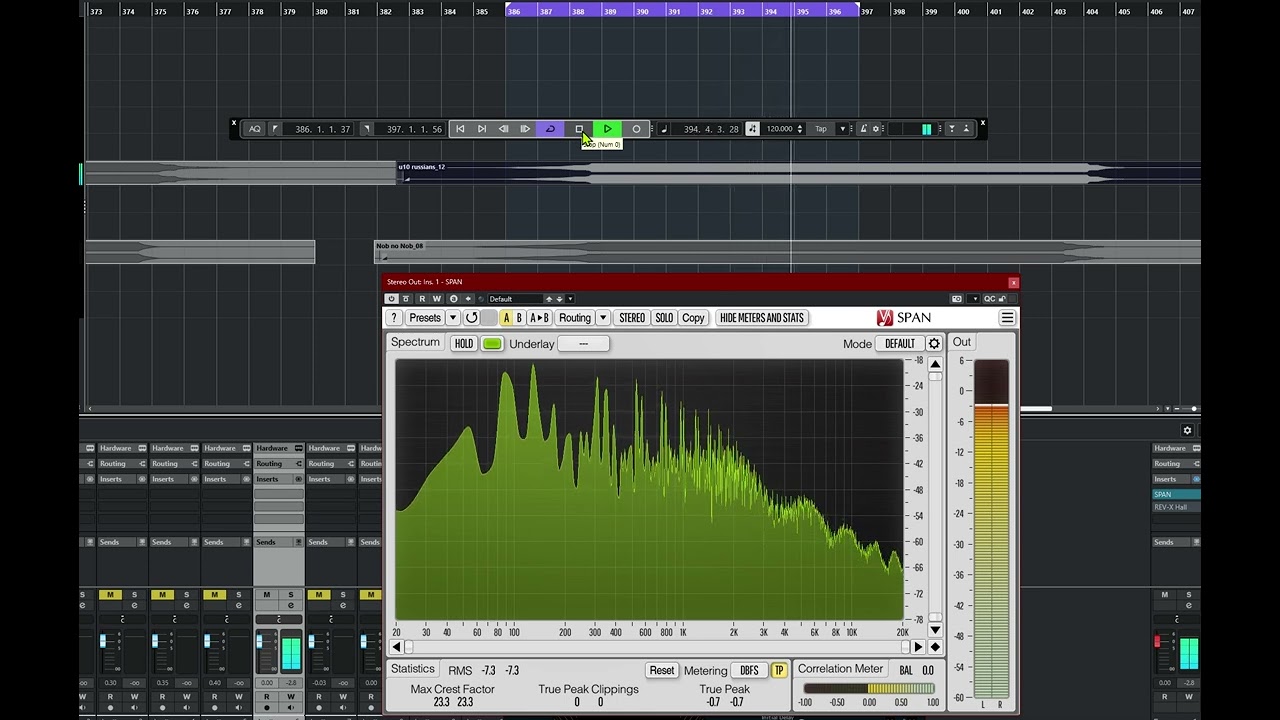Expand the dropdown arrow next to Presets
Screen dimensions: 1280x720
453,318
